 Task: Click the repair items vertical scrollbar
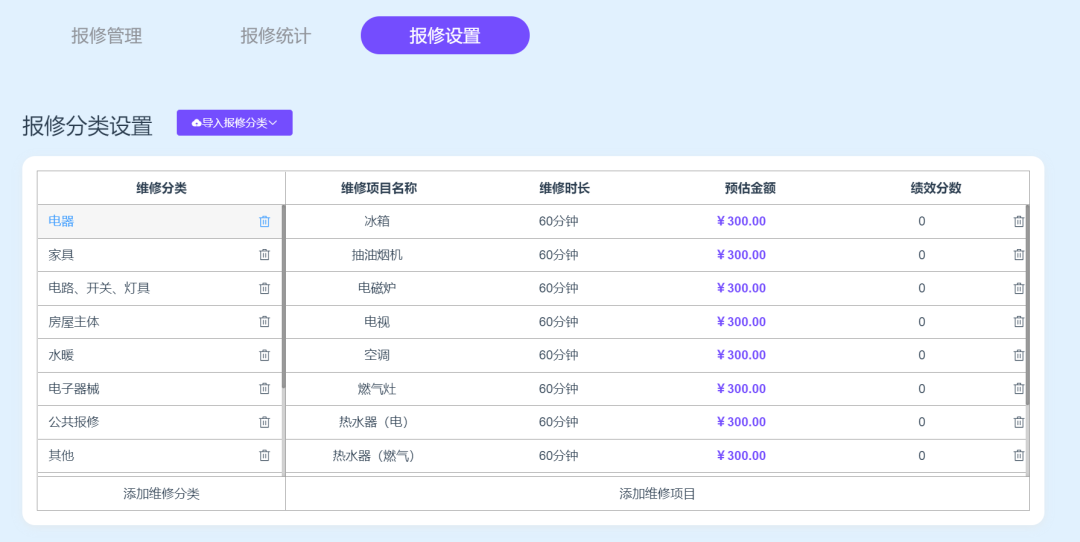click(1028, 304)
